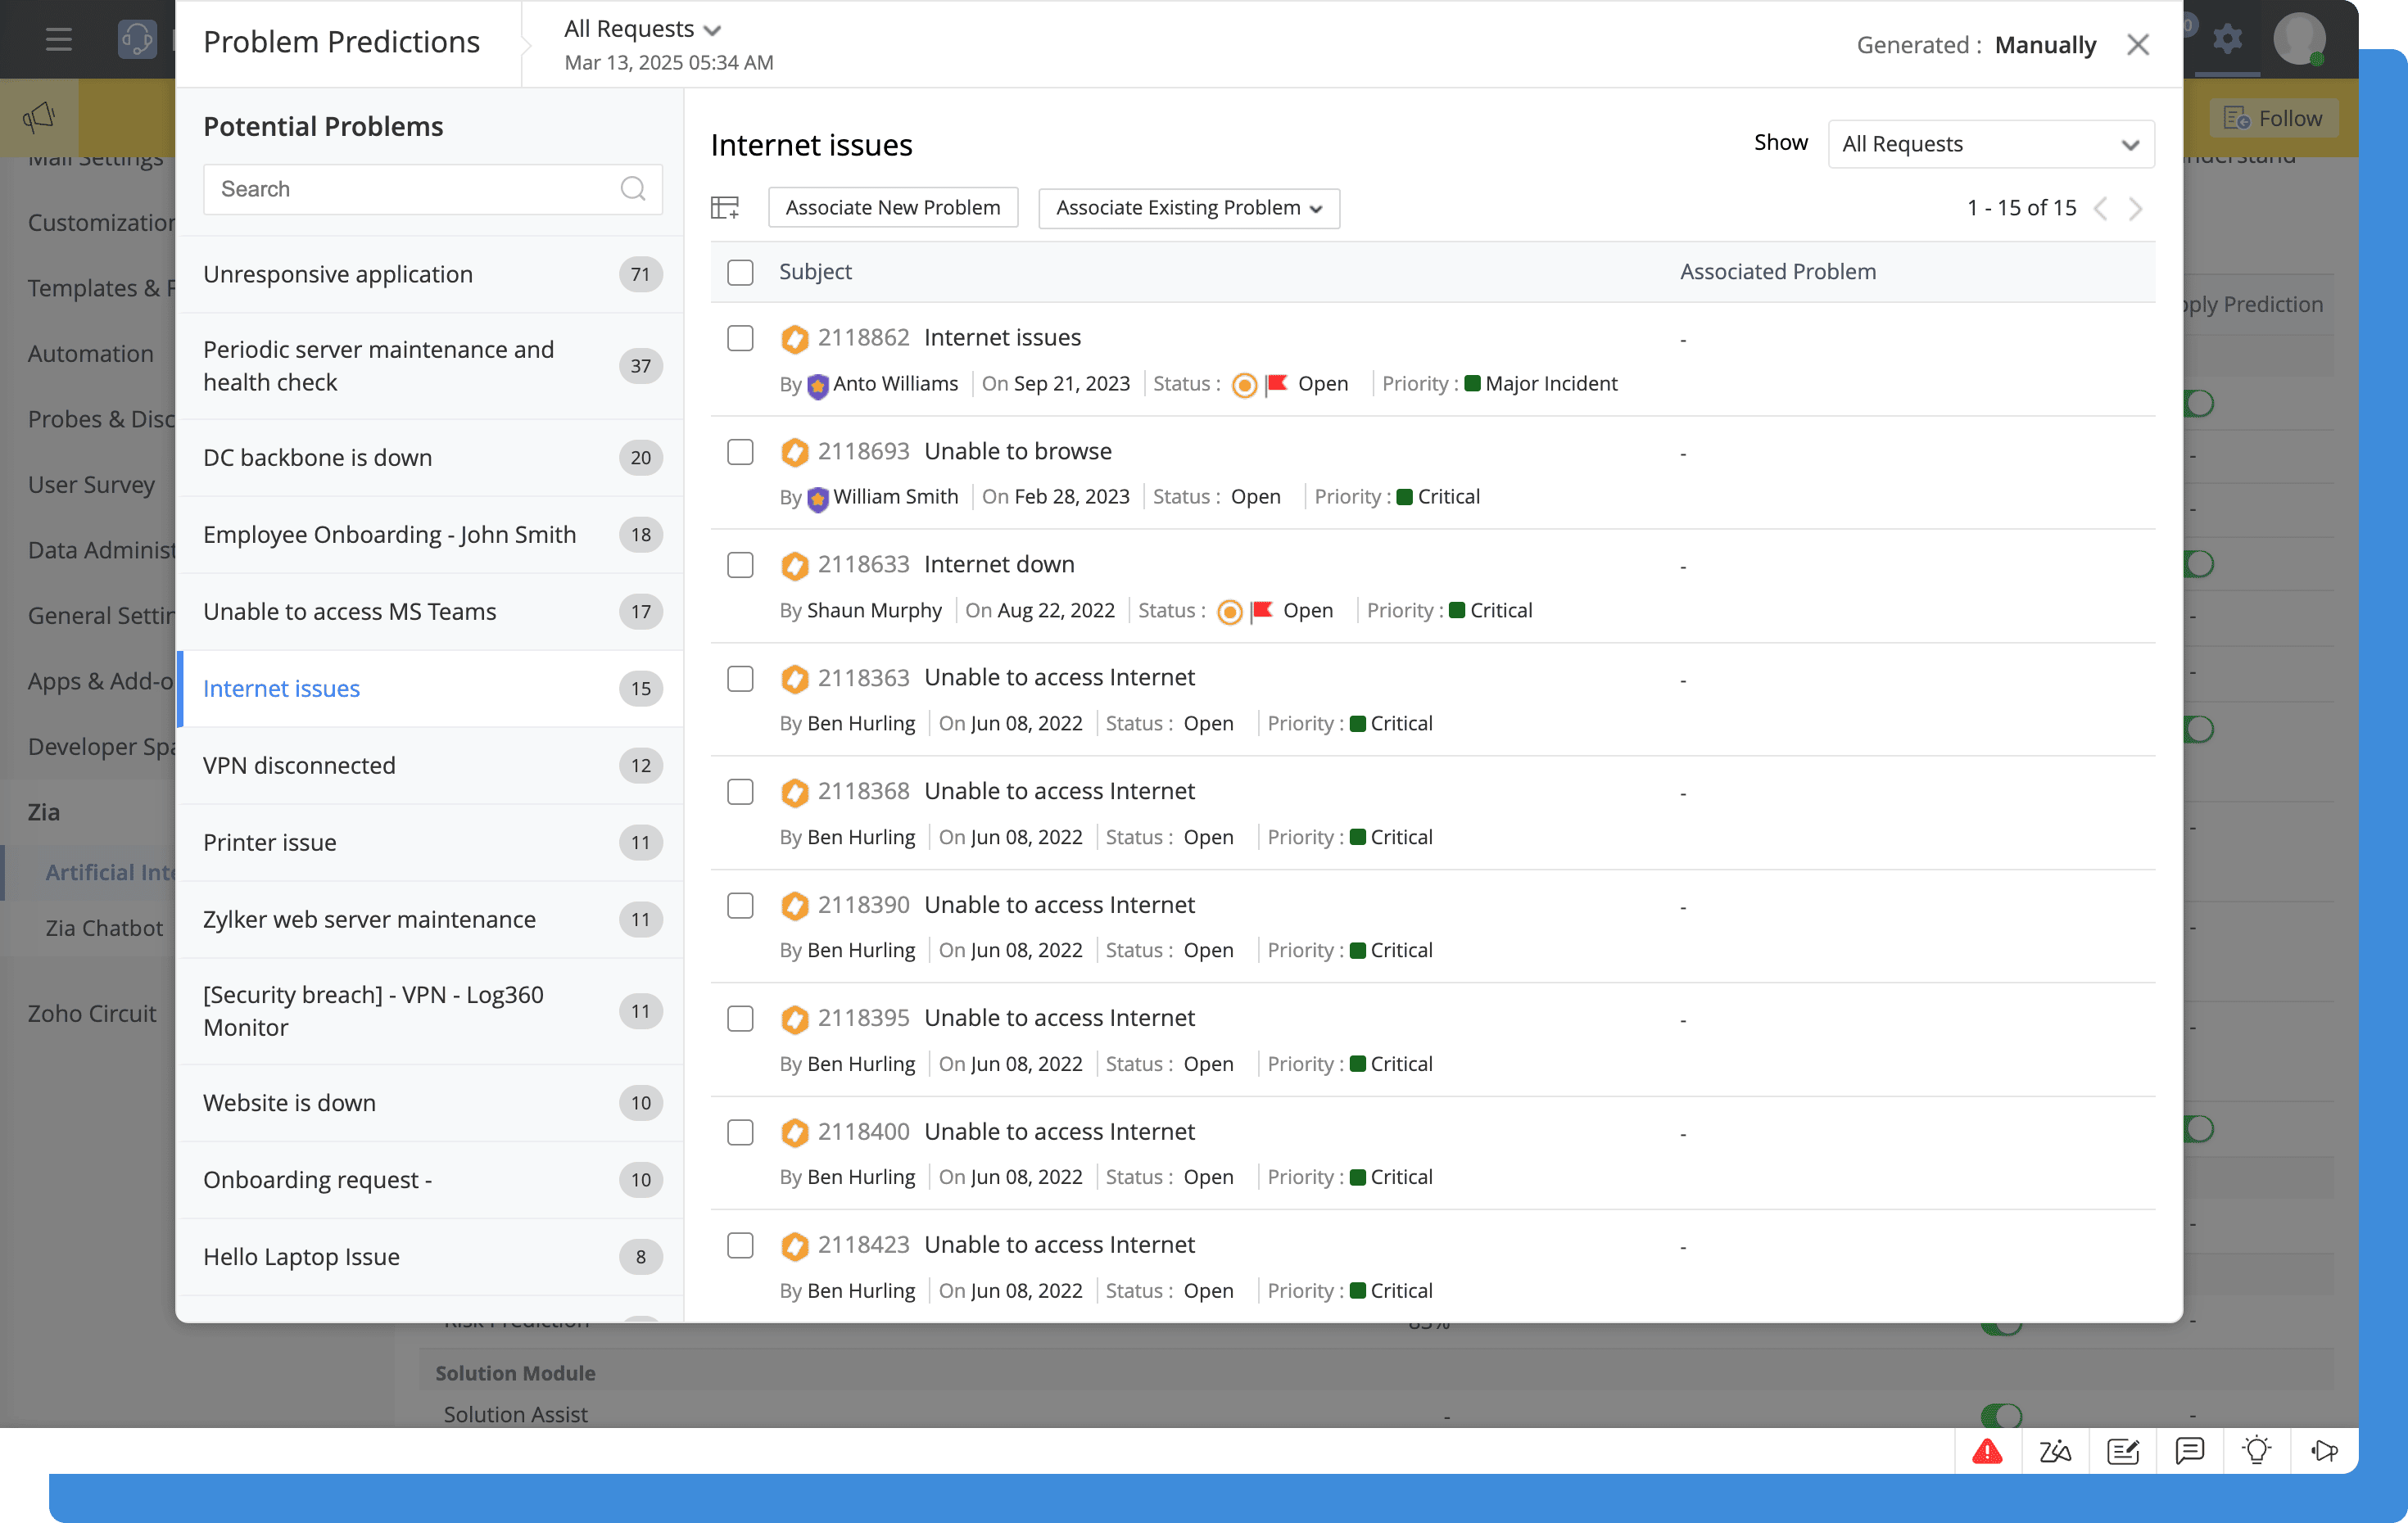Select Unresponsive application problem
This screenshot has width=2408, height=1523.
point(337,274)
